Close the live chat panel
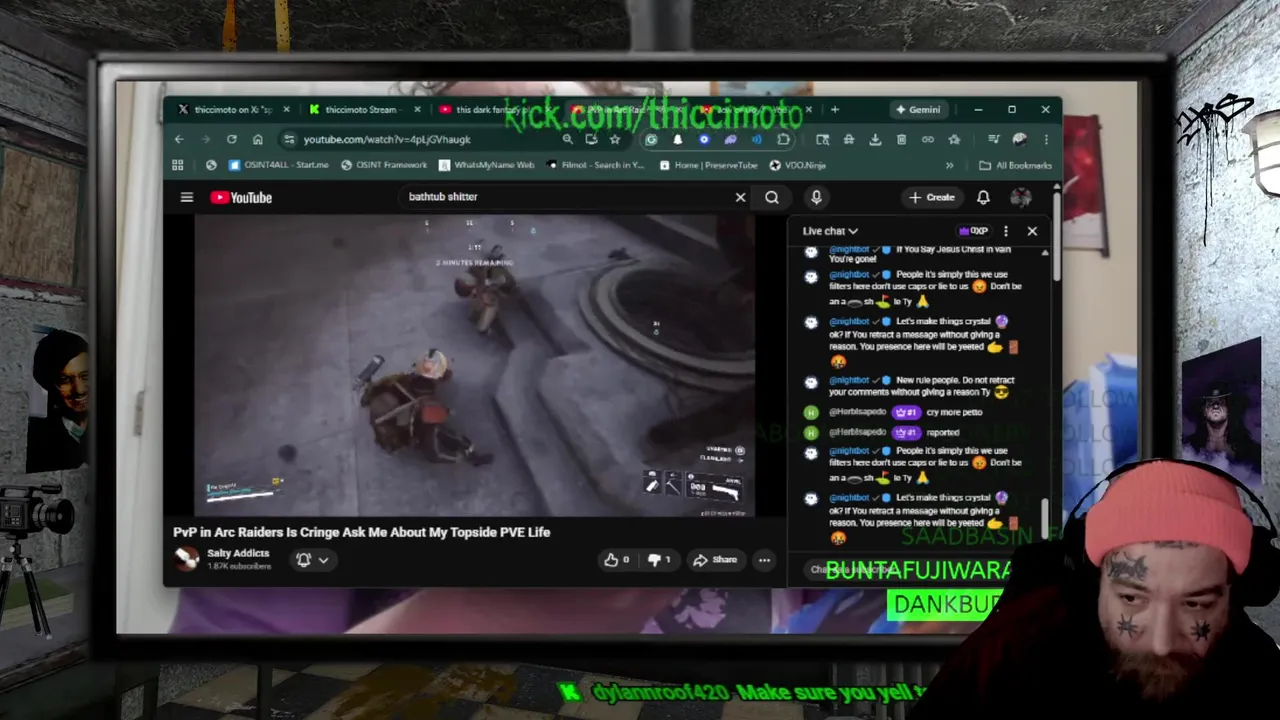This screenshot has width=1280, height=720. click(1032, 231)
